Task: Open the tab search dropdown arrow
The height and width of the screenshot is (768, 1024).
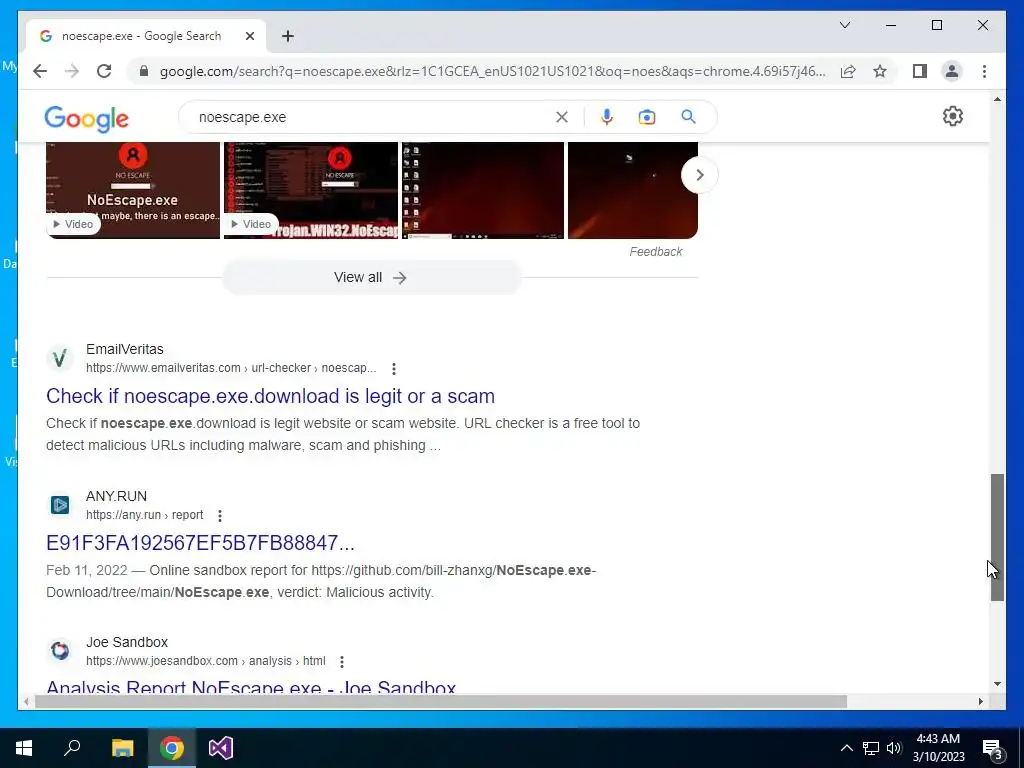Action: pos(844,25)
